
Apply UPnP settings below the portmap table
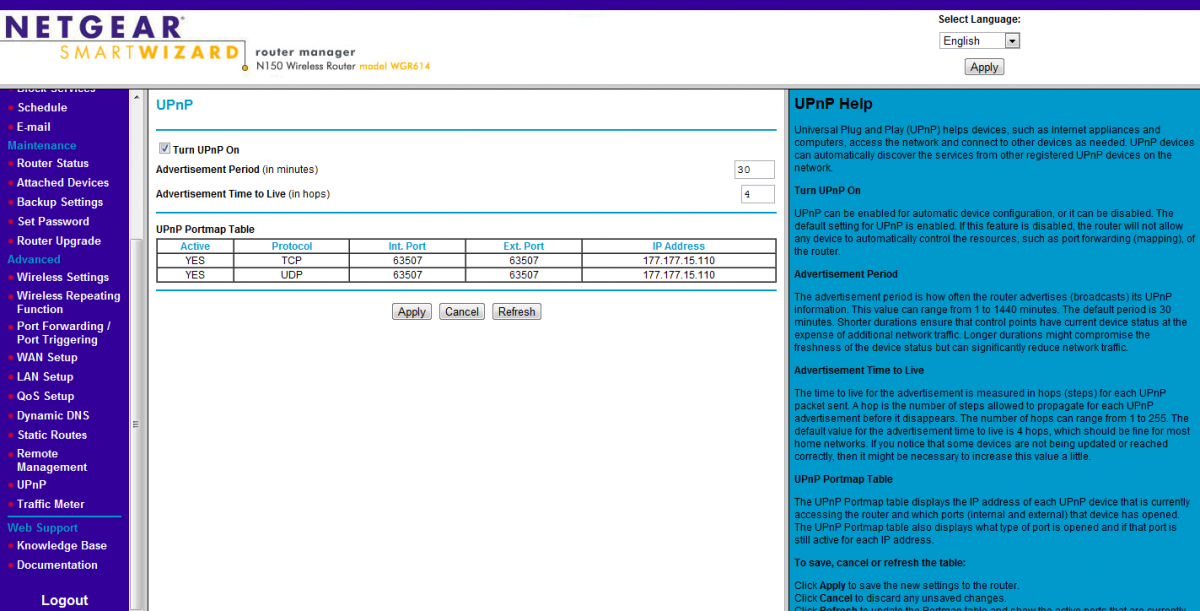pos(412,312)
